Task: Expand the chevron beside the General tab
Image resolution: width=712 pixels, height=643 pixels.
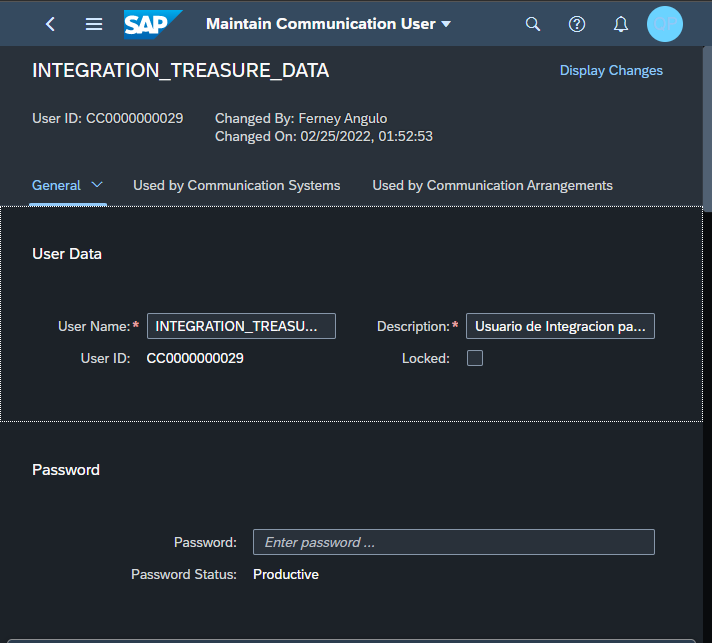Action: coord(97,185)
